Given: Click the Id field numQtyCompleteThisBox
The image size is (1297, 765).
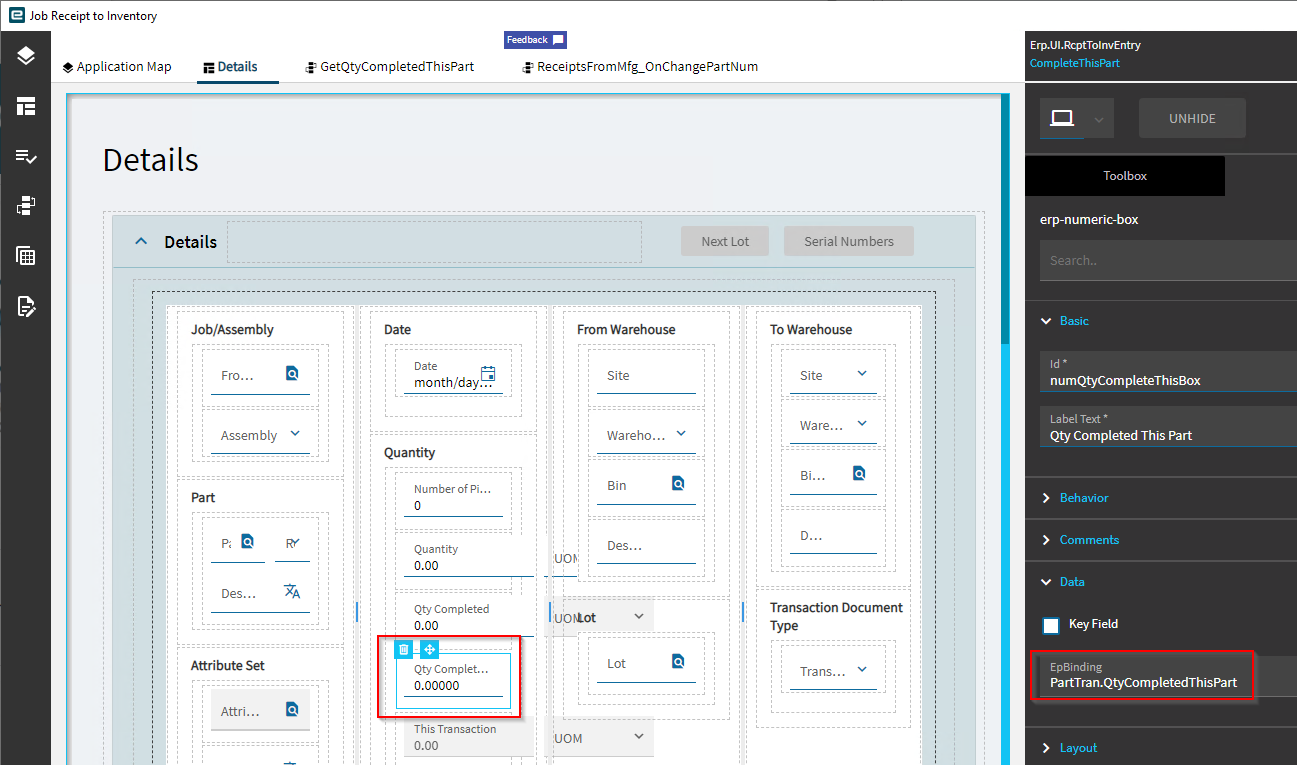Looking at the screenshot, I should pos(1168,371).
